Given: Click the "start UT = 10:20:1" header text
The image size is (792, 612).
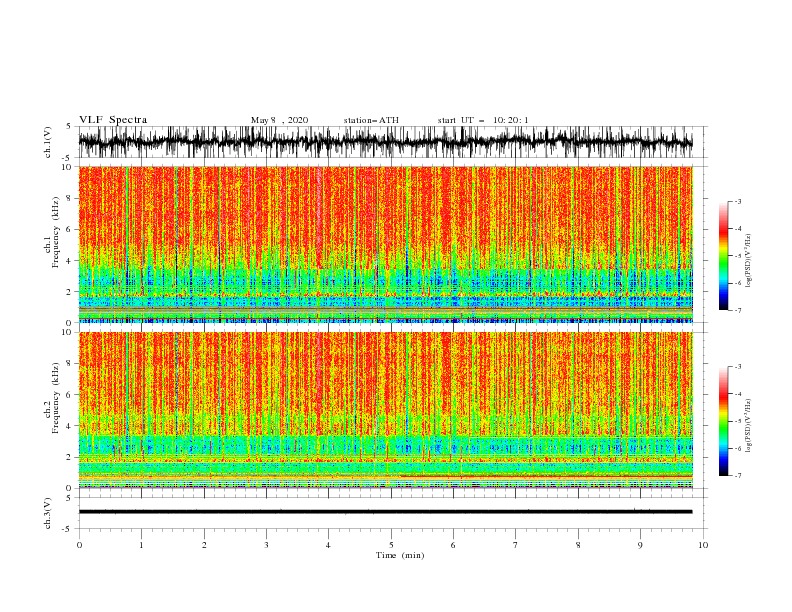Looking at the screenshot, I should [483, 120].
